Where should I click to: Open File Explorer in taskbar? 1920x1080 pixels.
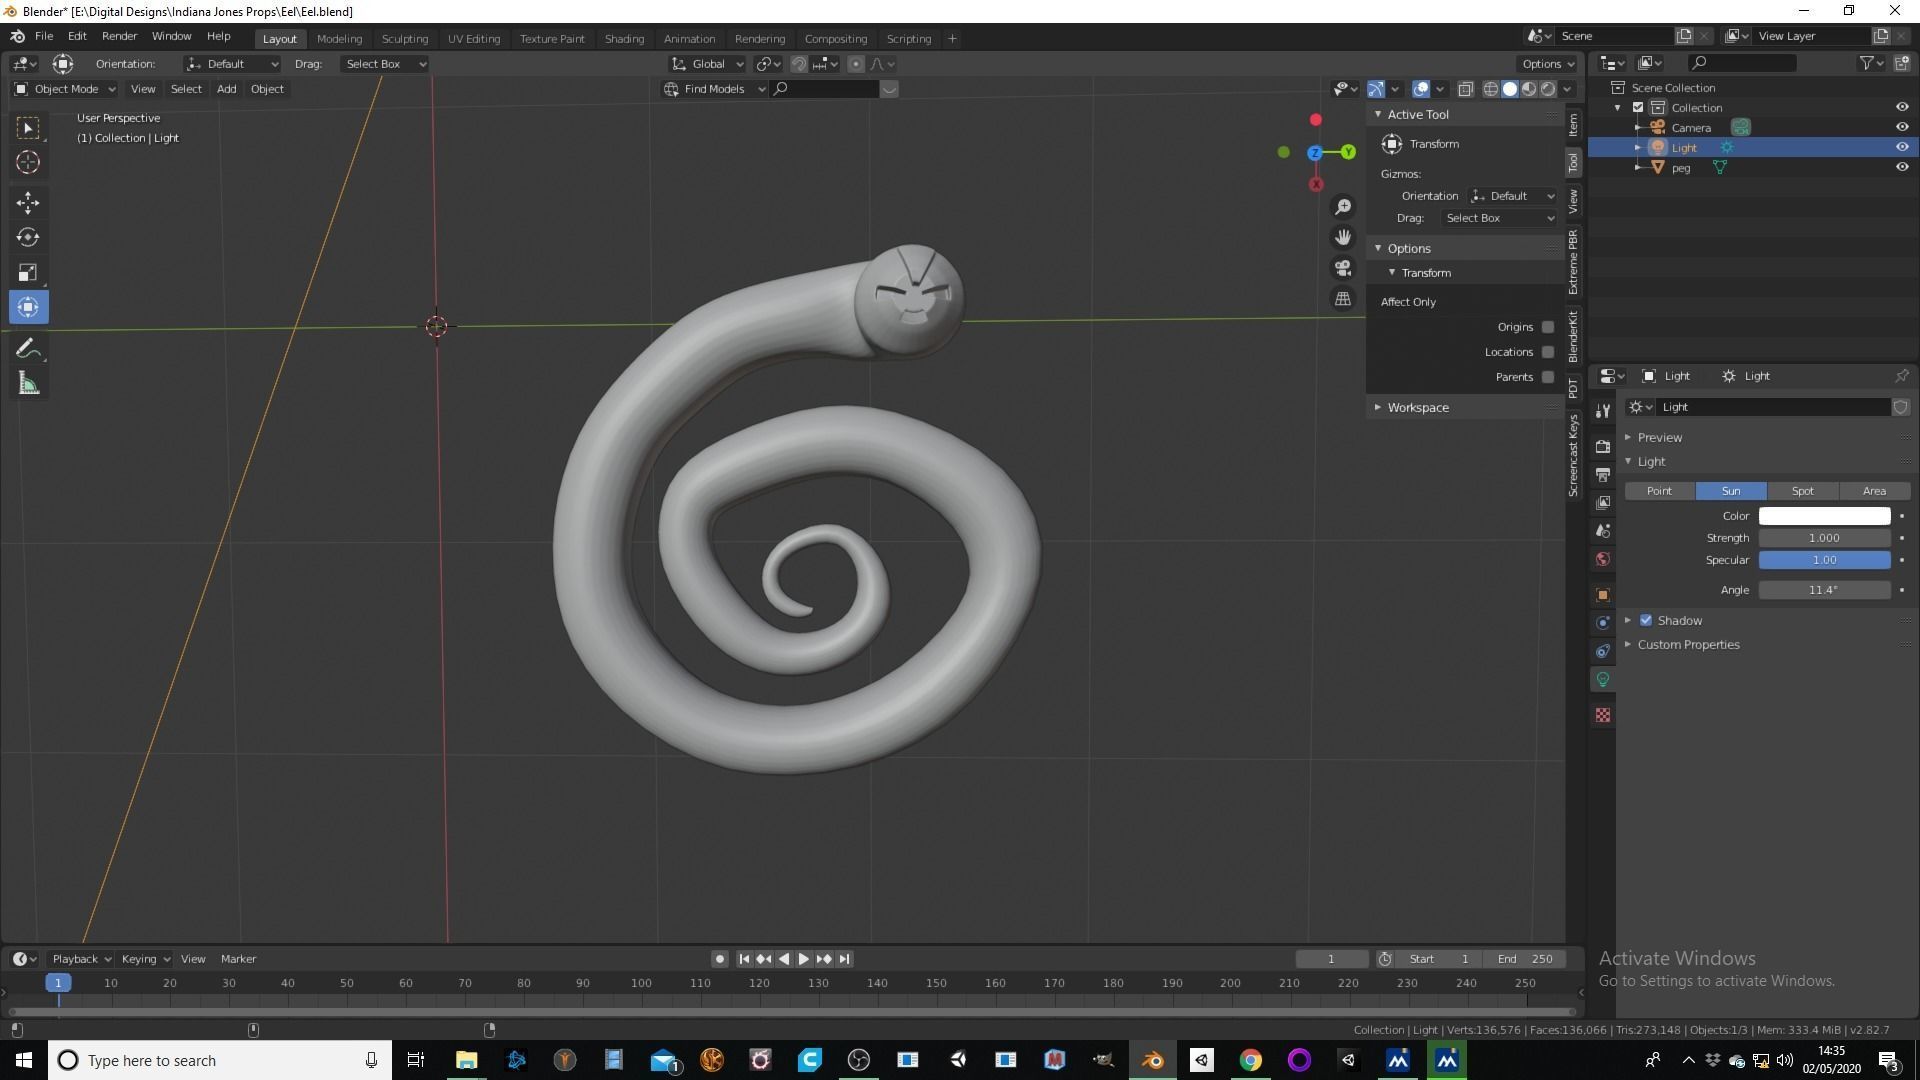[466, 1060]
